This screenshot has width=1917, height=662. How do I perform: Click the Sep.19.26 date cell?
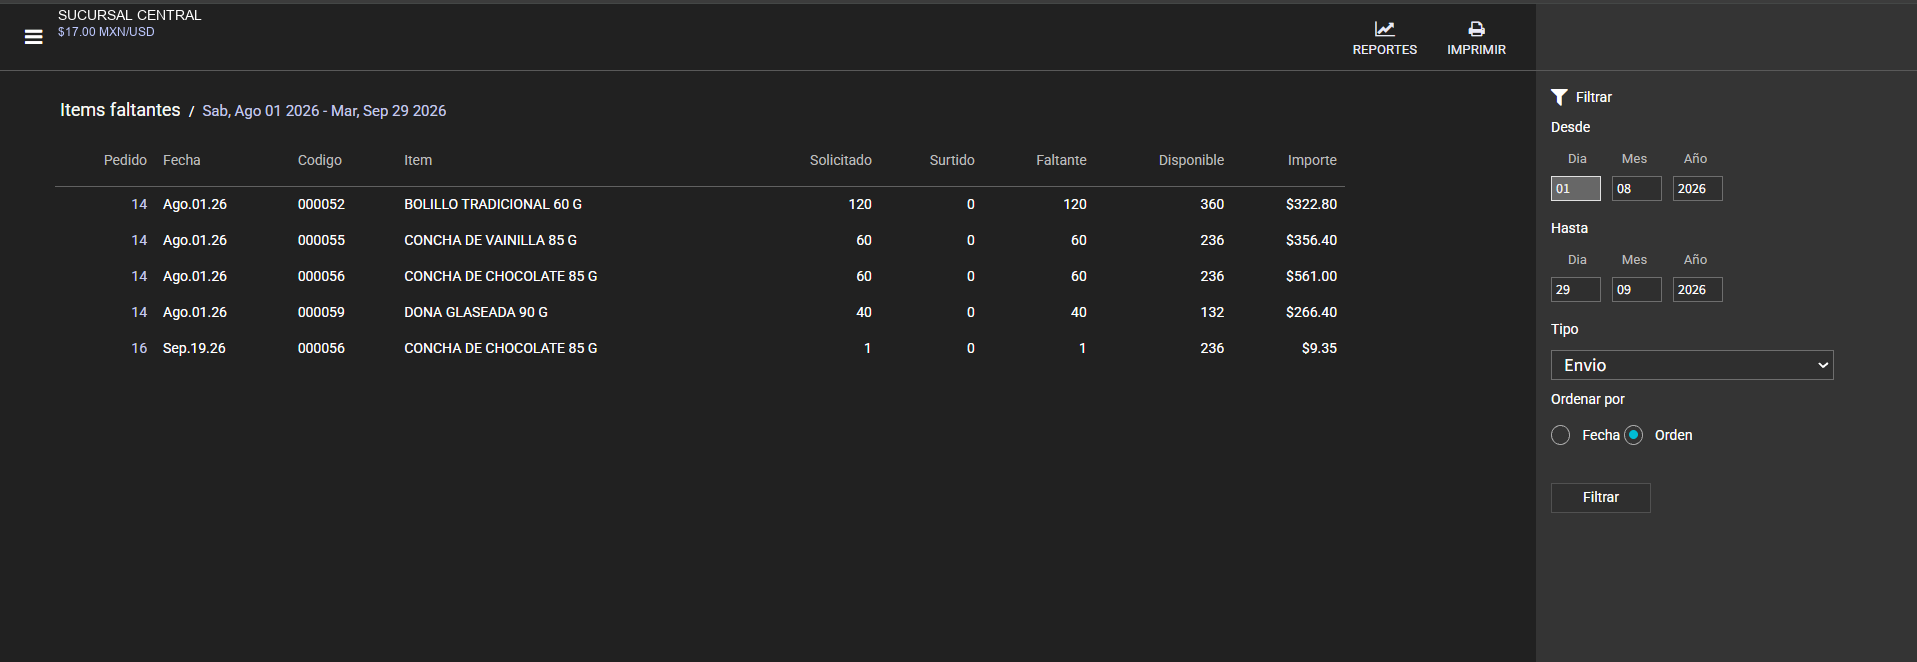194,348
